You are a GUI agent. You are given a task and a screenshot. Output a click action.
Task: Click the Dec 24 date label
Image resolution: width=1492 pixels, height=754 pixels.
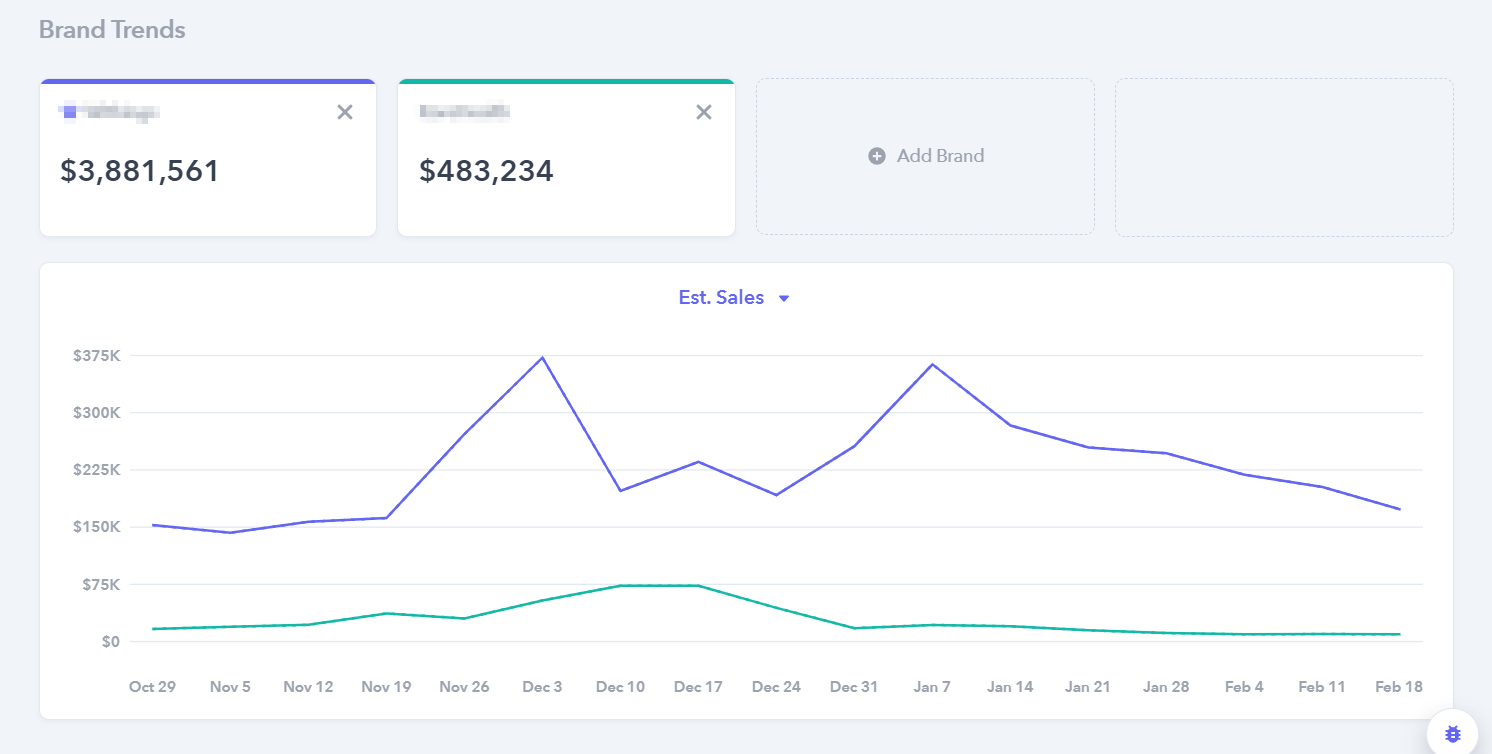coord(776,687)
